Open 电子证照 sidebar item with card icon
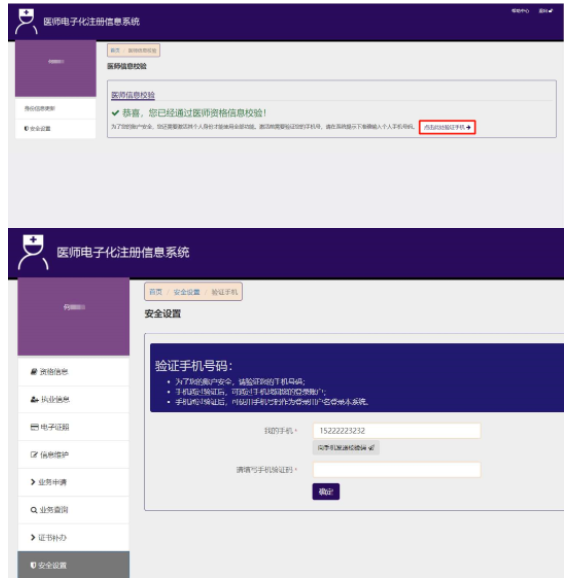Screen dimensions: 573x581 [x=73, y=427]
